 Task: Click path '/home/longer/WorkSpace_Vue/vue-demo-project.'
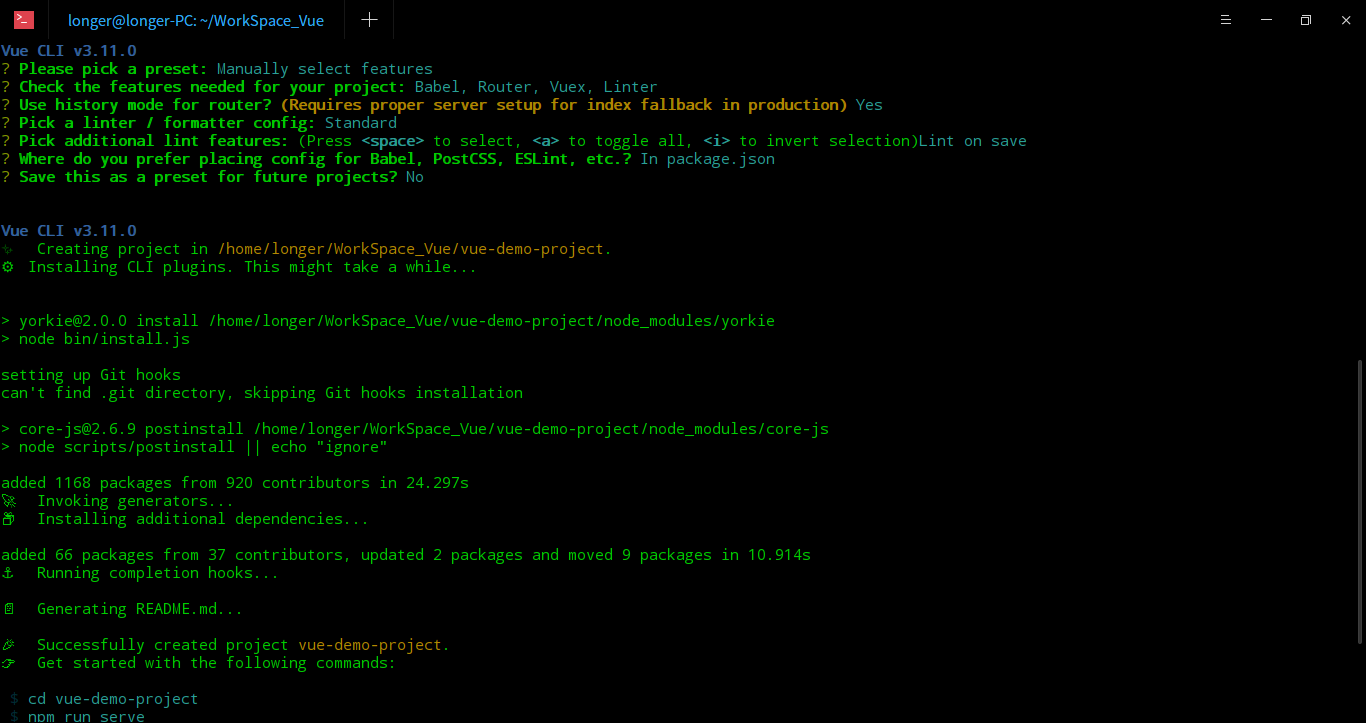click(x=414, y=249)
